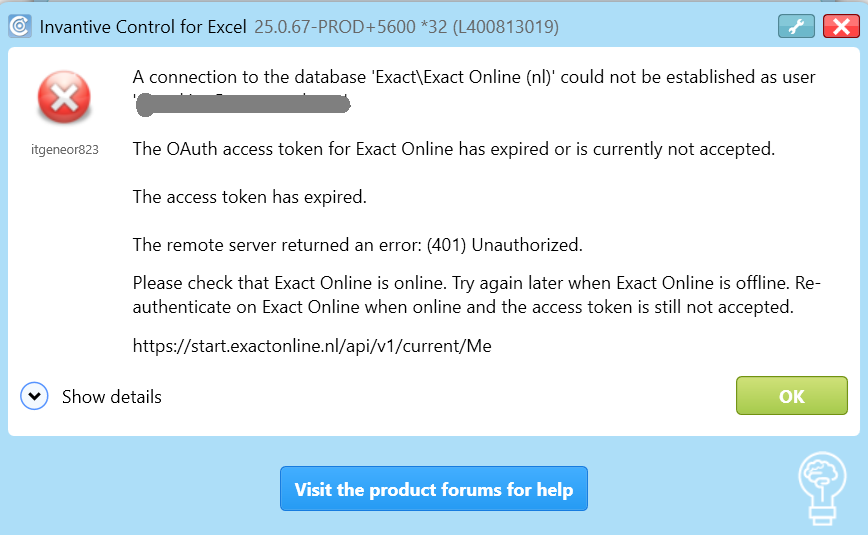Click the OAuth access token expired message

[x=454, y=149]
